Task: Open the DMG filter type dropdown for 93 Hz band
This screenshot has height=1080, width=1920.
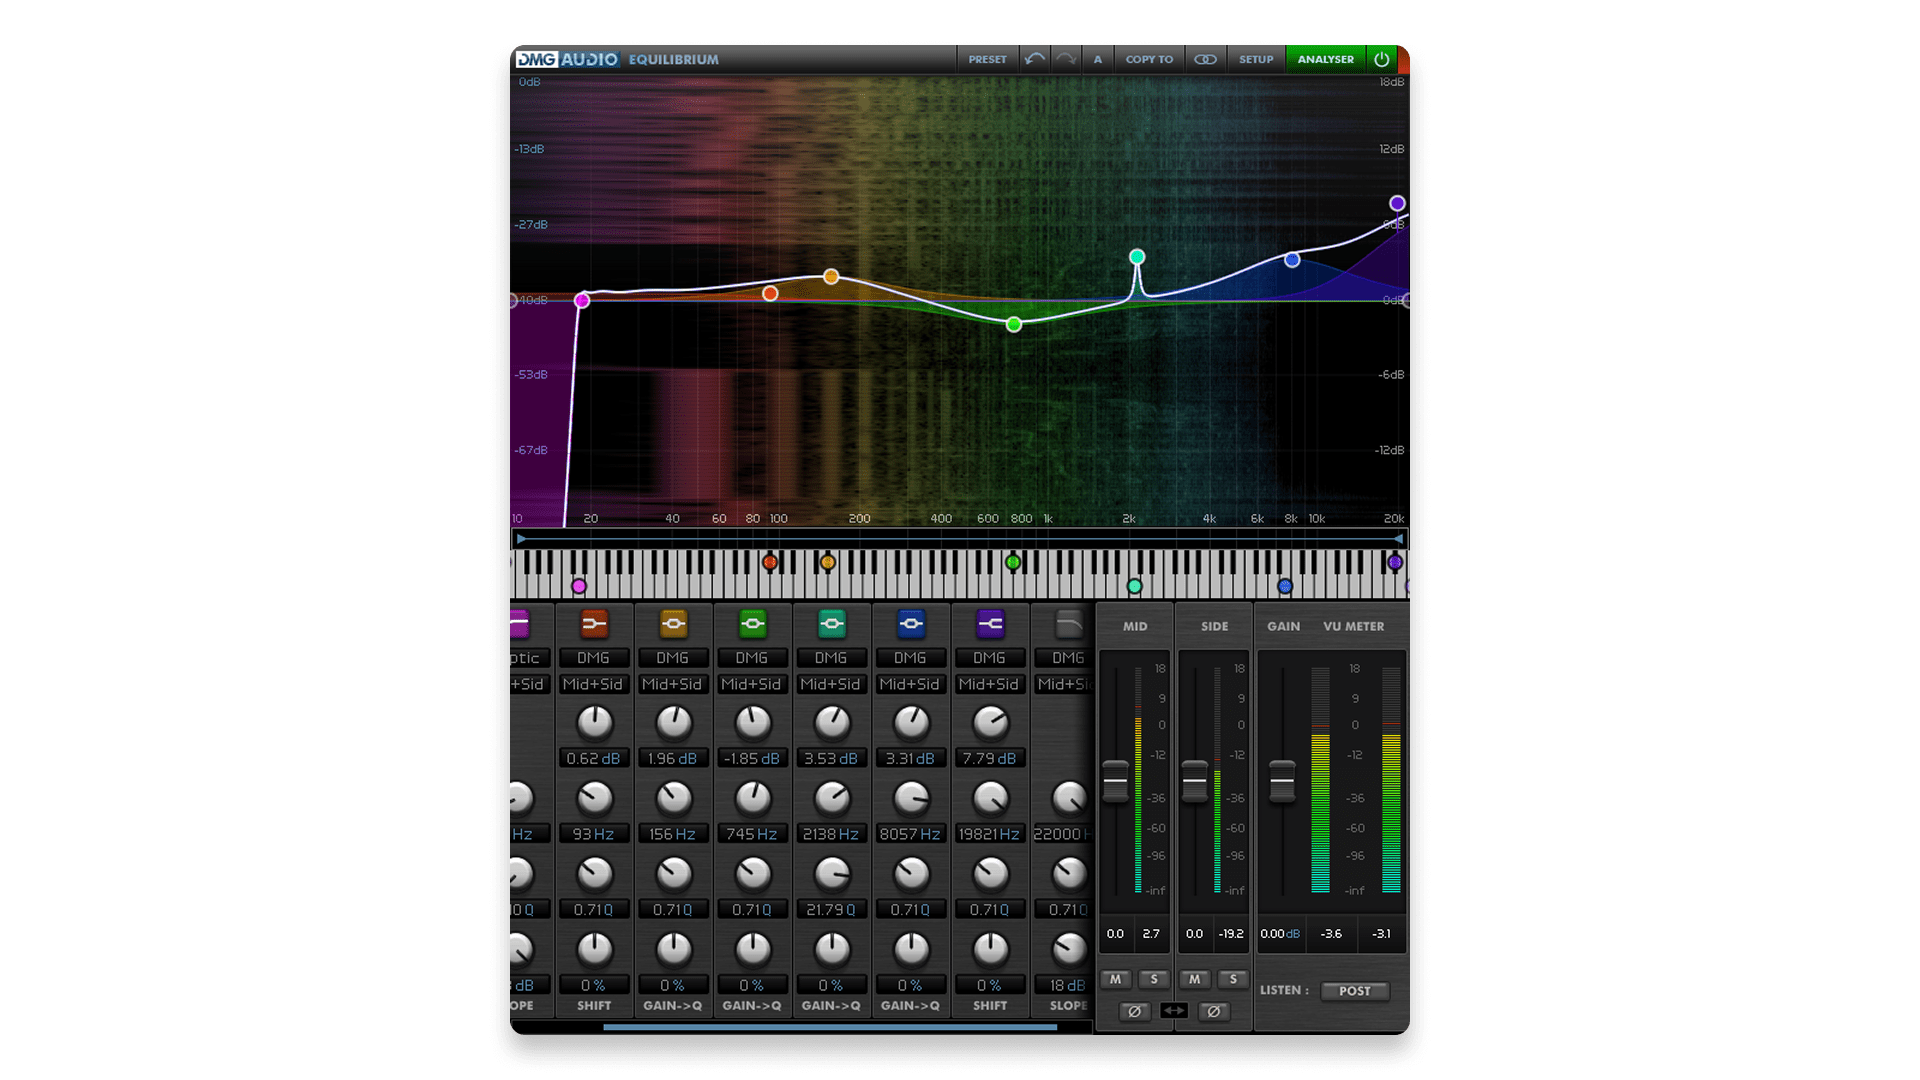Action: pyautogui.click(x=593, y=658)
